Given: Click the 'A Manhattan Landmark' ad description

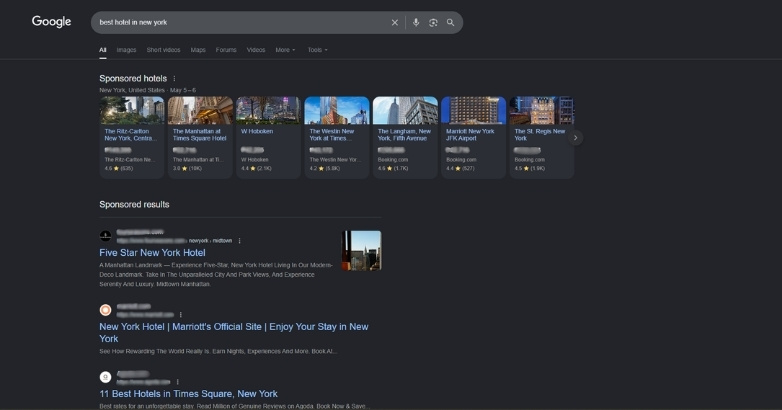Looking at the screenshot, I should click(216, 274).
